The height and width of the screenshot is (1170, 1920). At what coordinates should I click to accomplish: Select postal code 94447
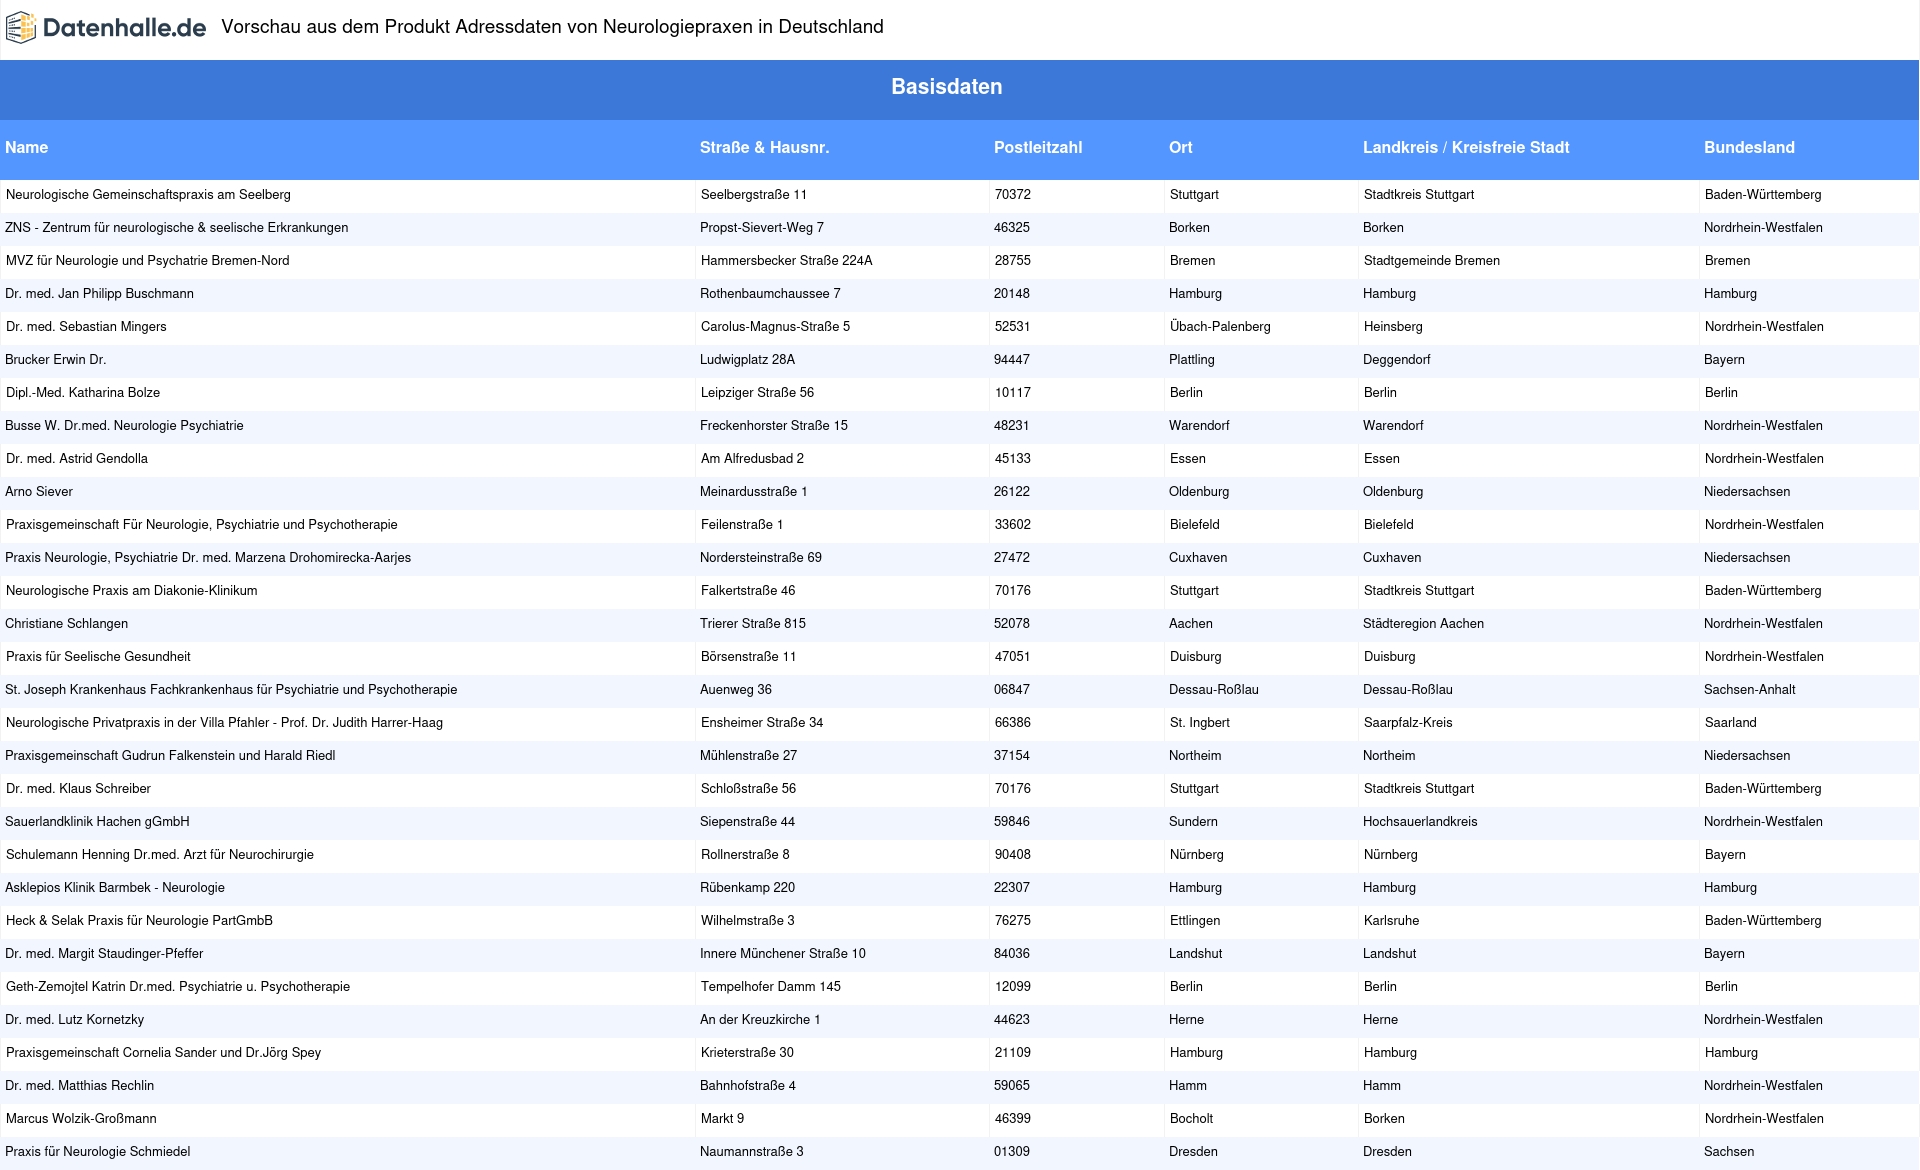(1012, 360)
